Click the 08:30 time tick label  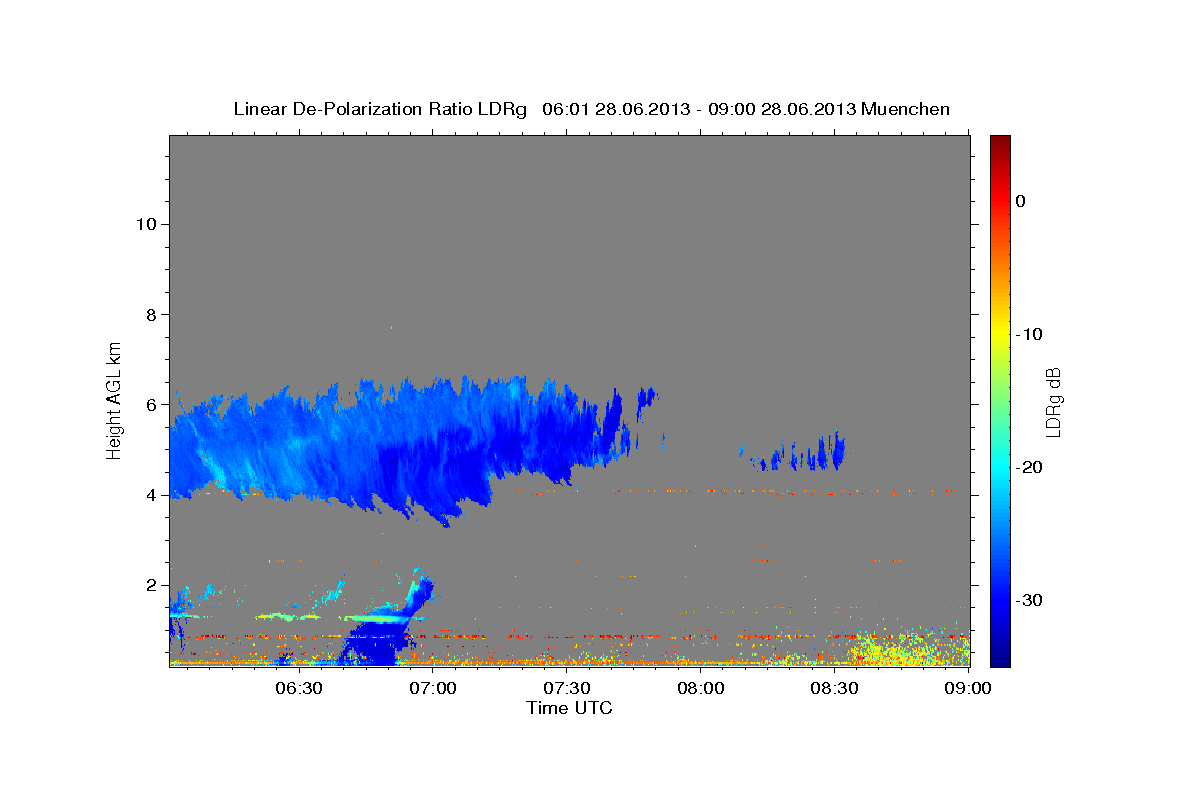(x=835, y=688)
